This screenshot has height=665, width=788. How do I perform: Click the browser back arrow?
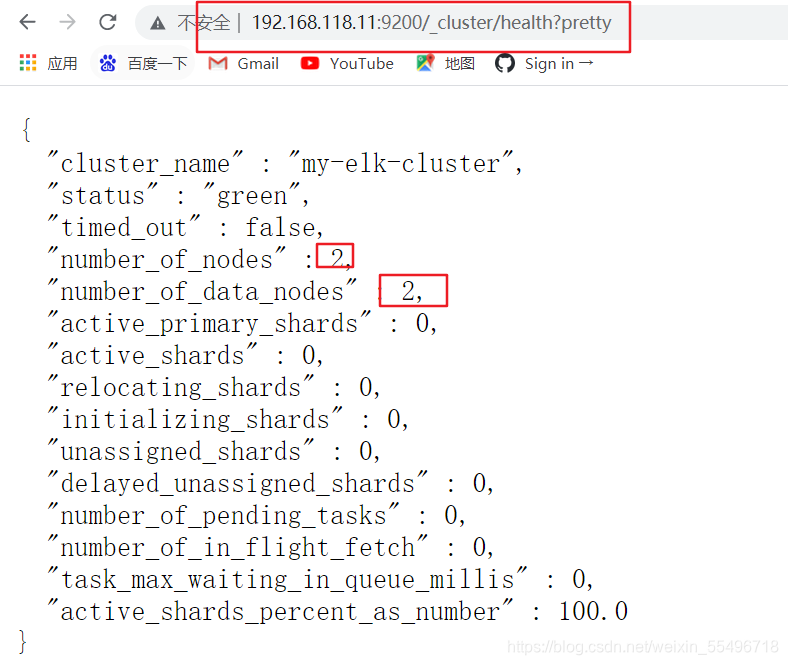click(28, 22)
